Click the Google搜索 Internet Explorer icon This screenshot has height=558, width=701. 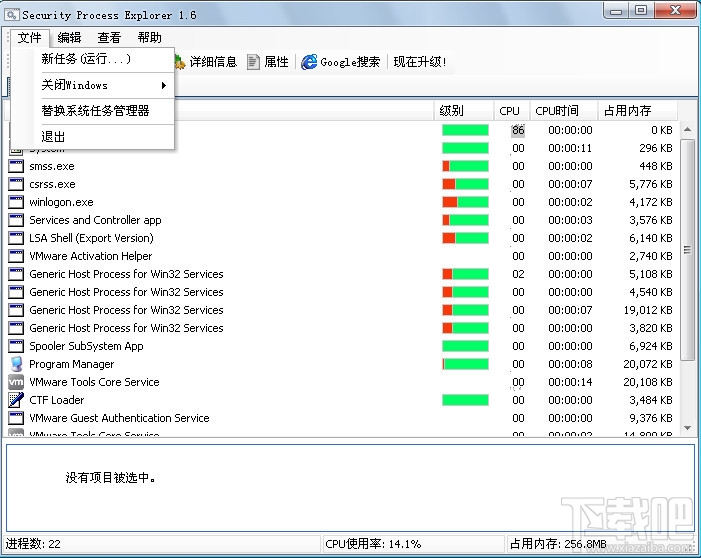pyautogui.click(x=309, y=62)
